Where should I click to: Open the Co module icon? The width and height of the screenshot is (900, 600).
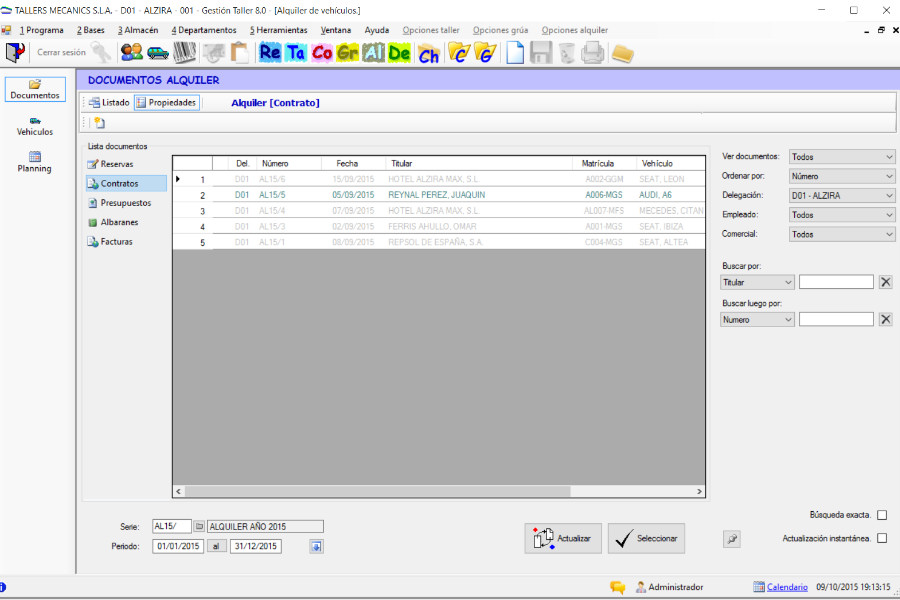tap(322, 53)
